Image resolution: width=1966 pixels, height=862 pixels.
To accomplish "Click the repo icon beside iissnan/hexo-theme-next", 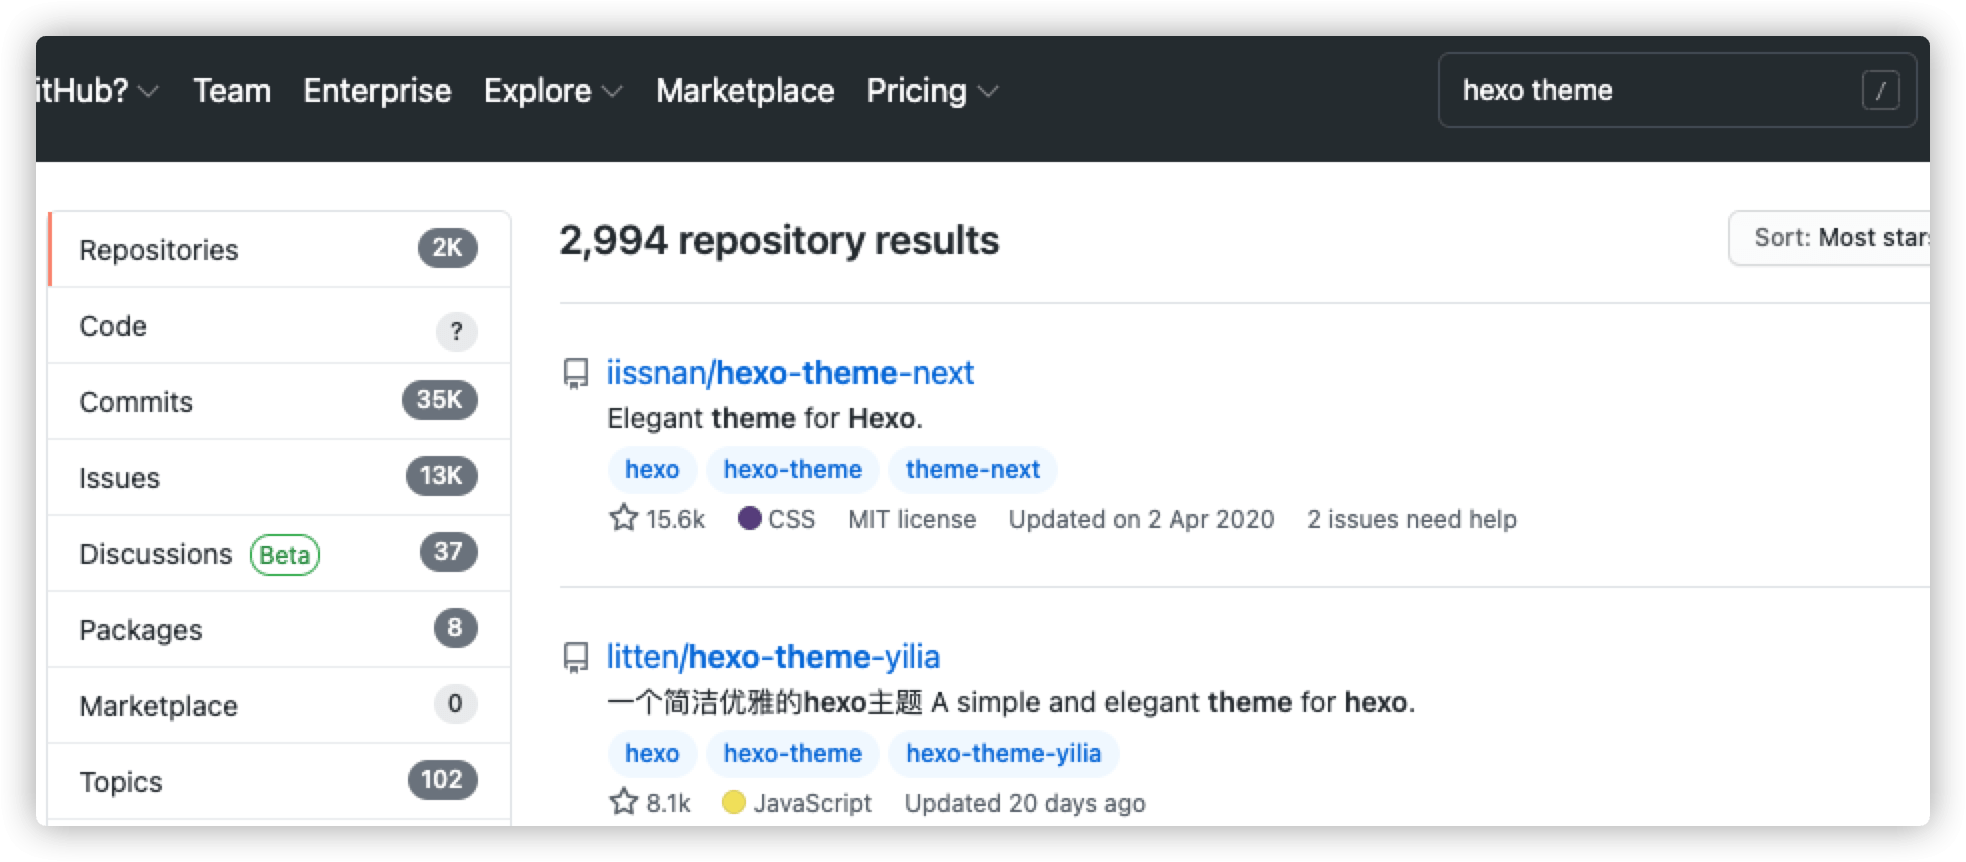I will click(576, 374).
